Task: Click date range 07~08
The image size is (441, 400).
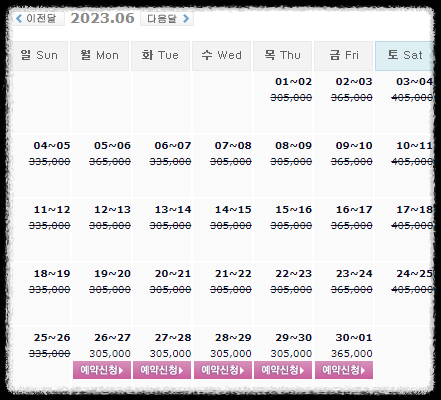Action: pyautogui.click(x=233, y=146)
